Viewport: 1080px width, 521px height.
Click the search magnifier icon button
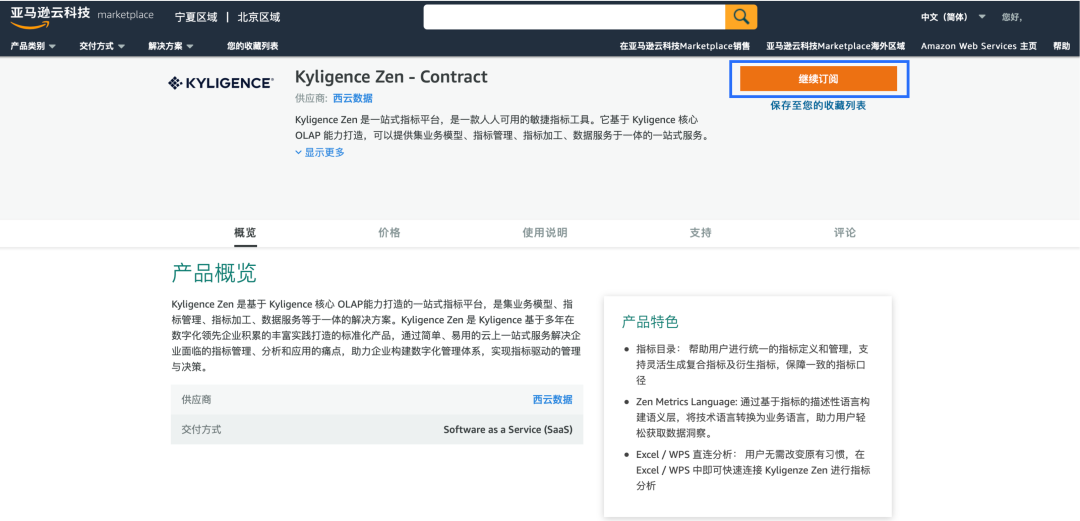coord(741,17)
